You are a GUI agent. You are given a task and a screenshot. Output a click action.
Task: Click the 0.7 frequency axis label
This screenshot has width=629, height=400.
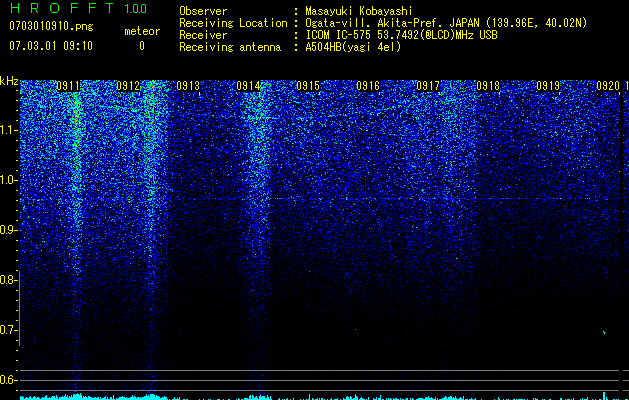(7, 330)
